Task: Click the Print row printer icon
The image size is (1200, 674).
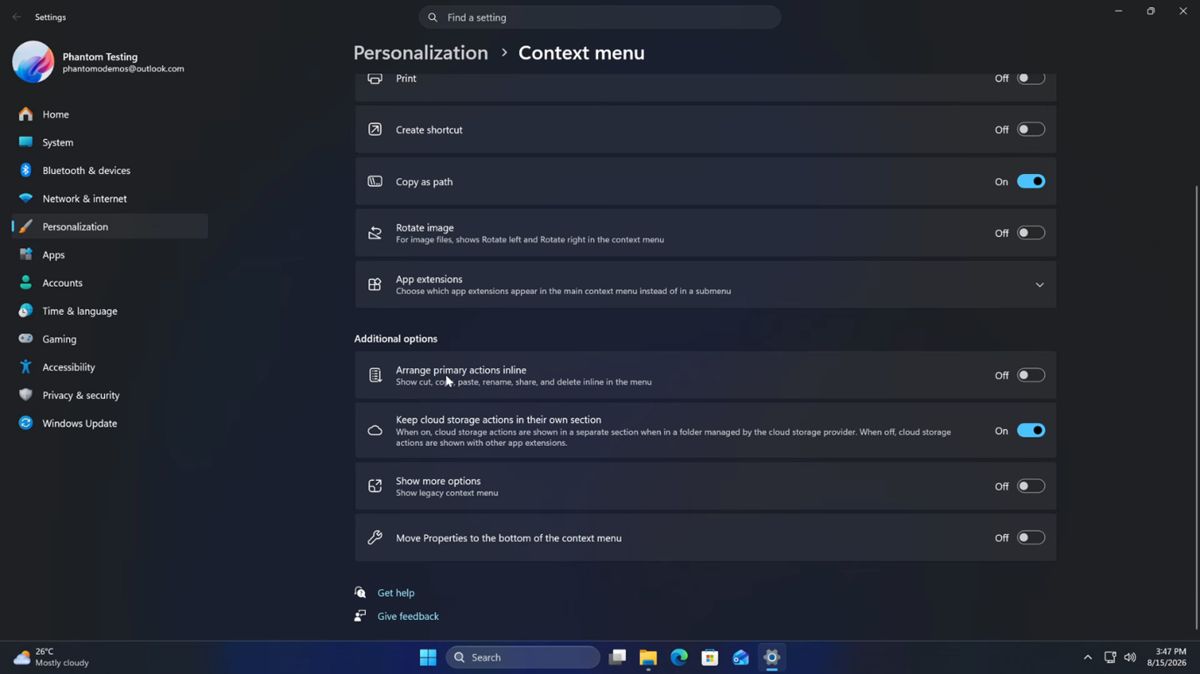Action: [375, 78]
